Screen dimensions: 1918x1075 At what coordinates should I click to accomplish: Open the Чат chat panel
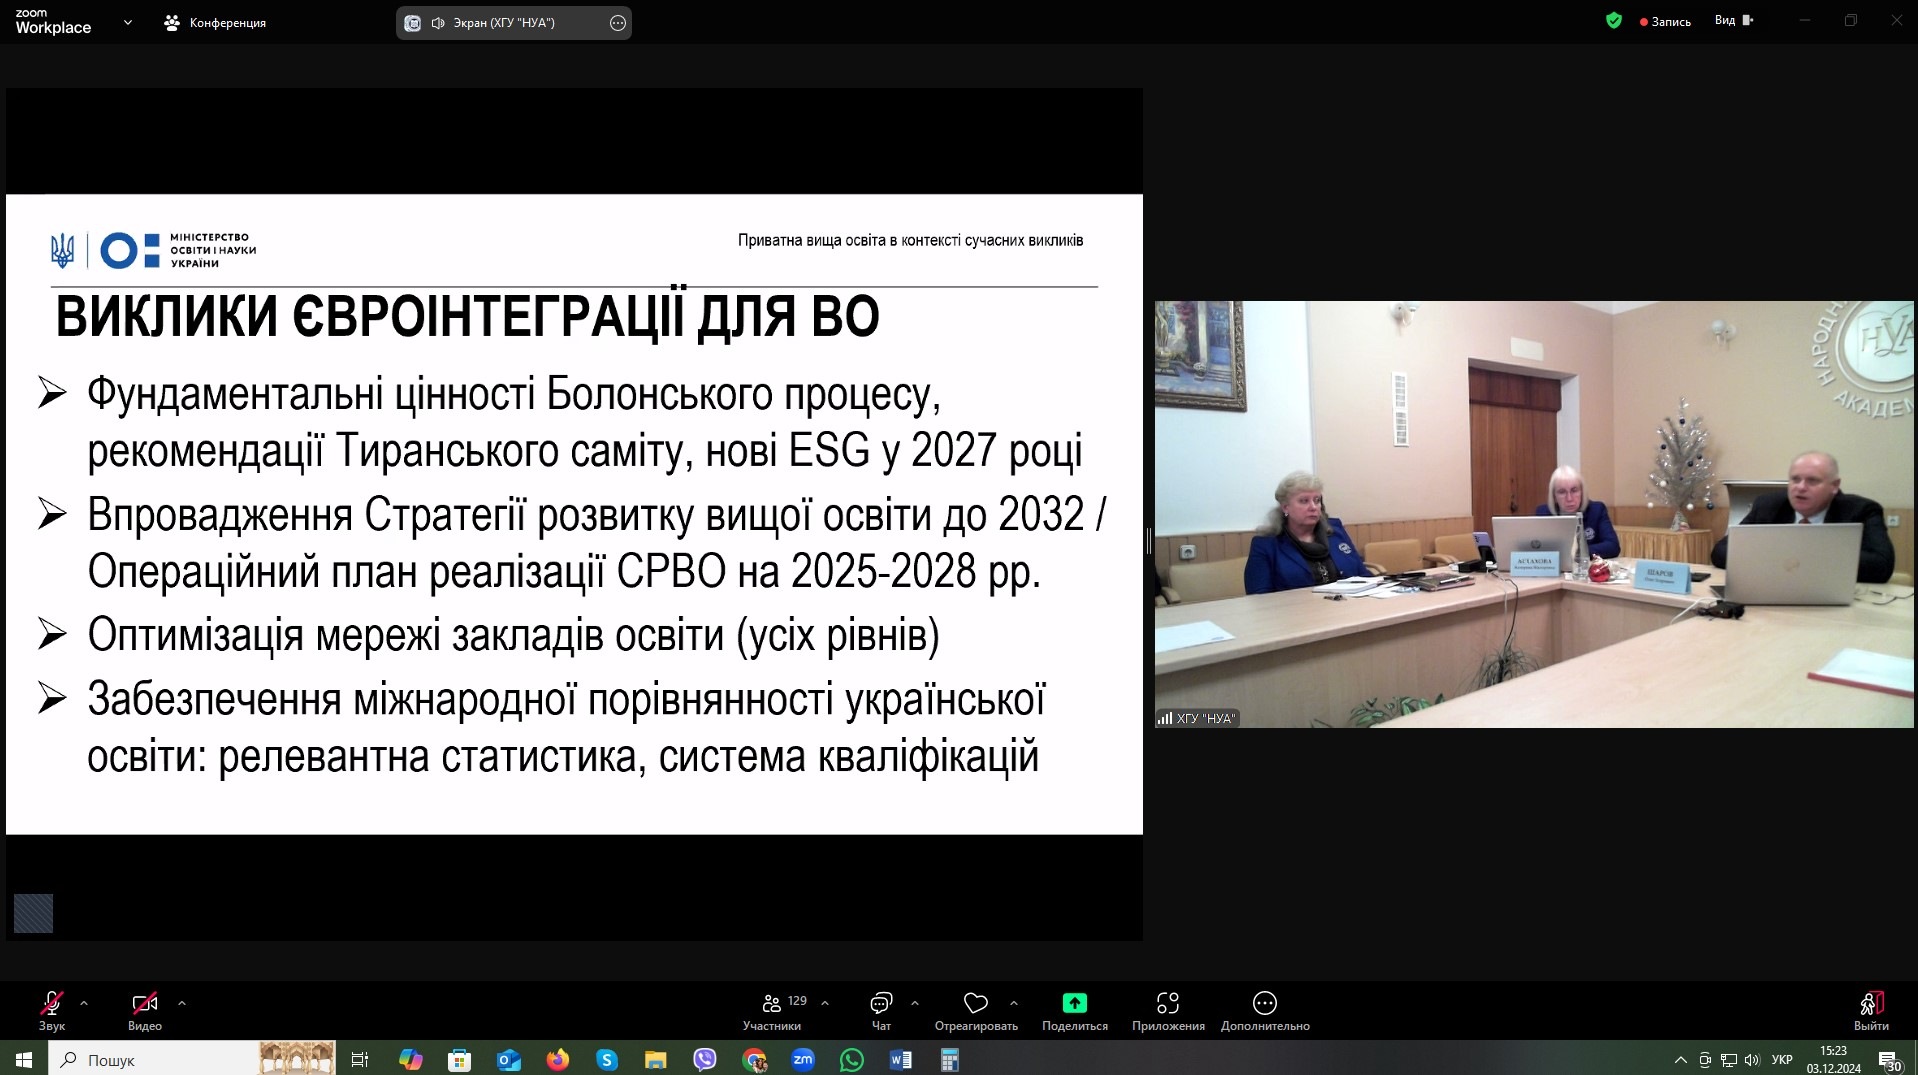pyautogui.click(x=880, y=1004)
